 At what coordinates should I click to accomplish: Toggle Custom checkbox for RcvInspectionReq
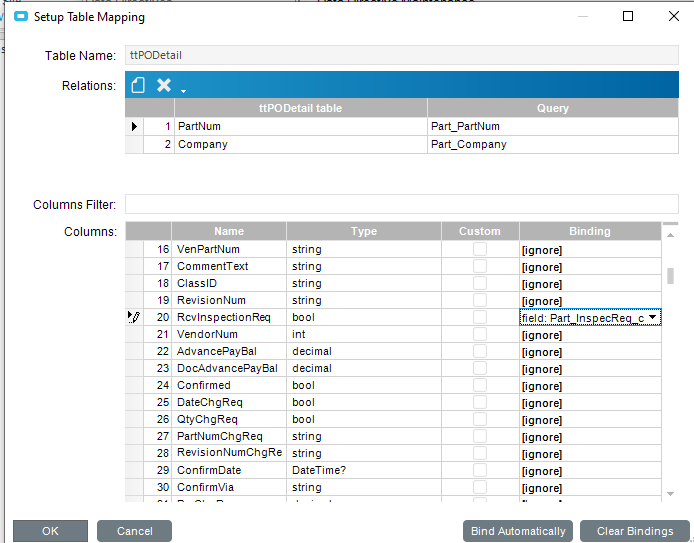(x=480, y=317)
